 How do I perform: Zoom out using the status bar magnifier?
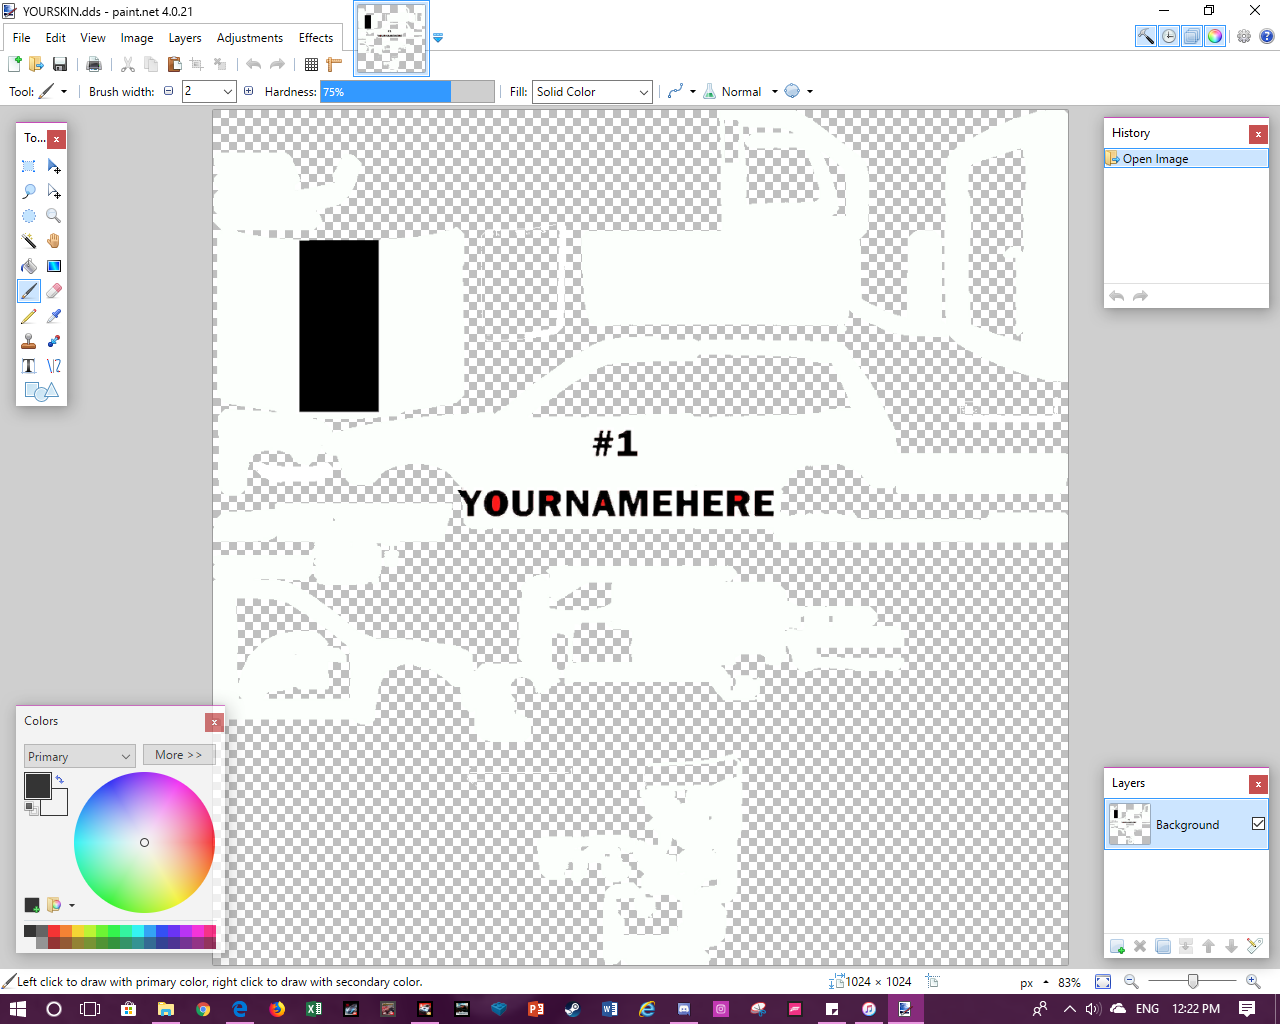pos(1131,982)
